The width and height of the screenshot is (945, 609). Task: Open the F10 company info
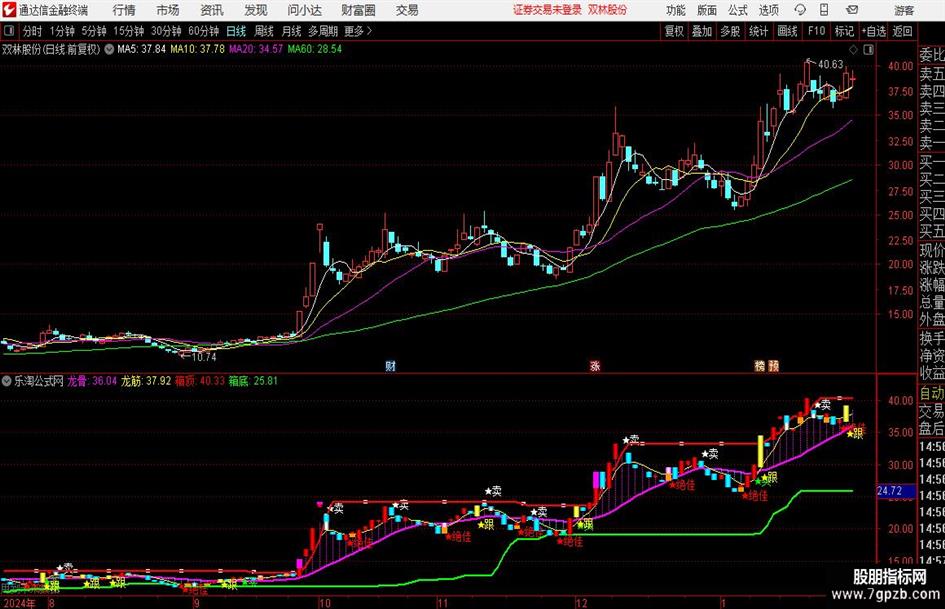click(817, 31)
